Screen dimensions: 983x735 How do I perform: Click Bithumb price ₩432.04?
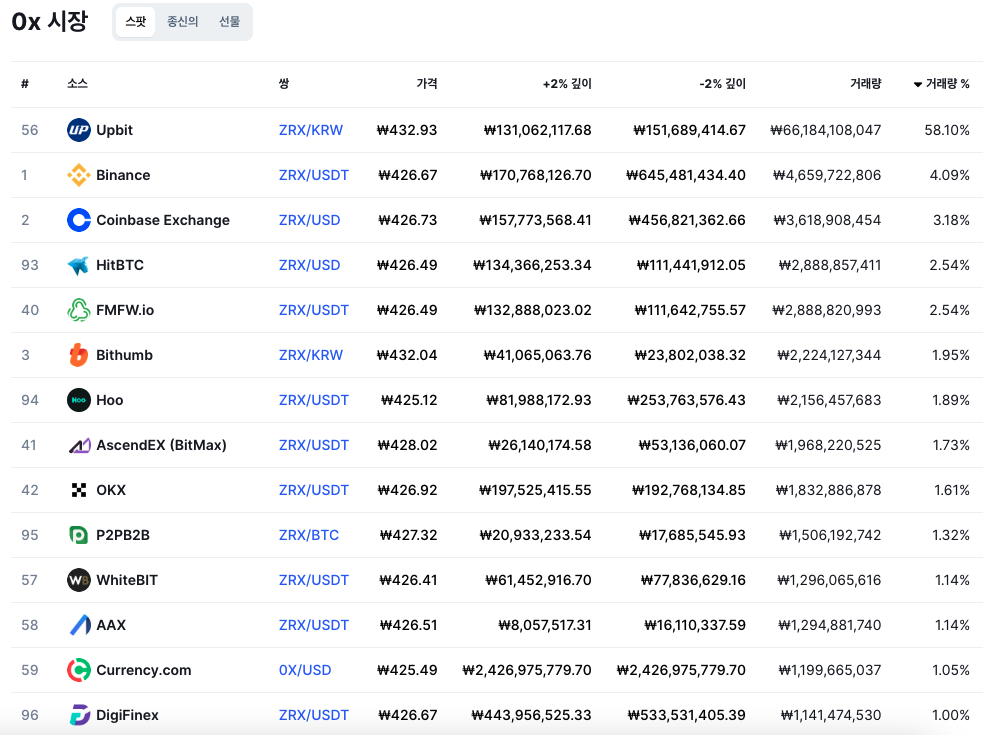tap(407, 355)
